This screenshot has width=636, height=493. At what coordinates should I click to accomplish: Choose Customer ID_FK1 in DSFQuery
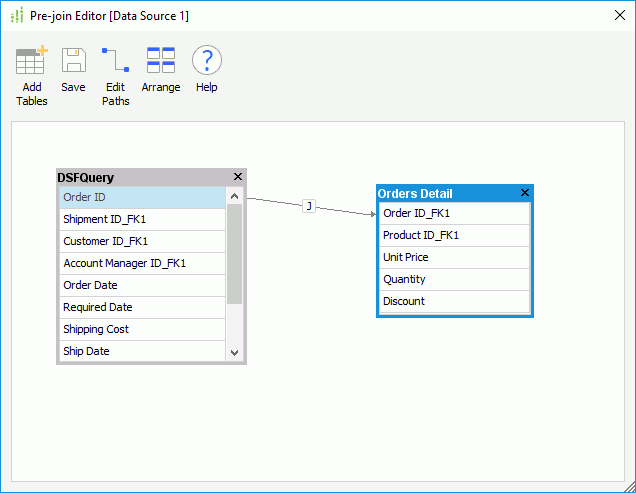[x=142, y=242]
